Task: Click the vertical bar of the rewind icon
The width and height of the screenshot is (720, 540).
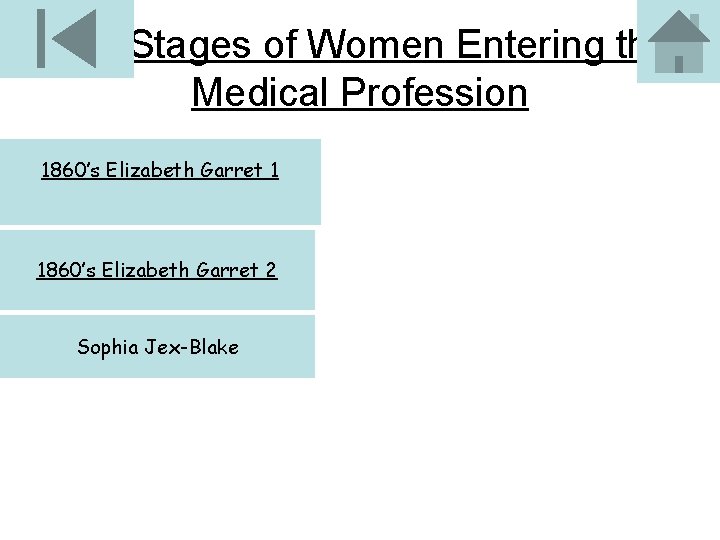Action: click(41, 39)
